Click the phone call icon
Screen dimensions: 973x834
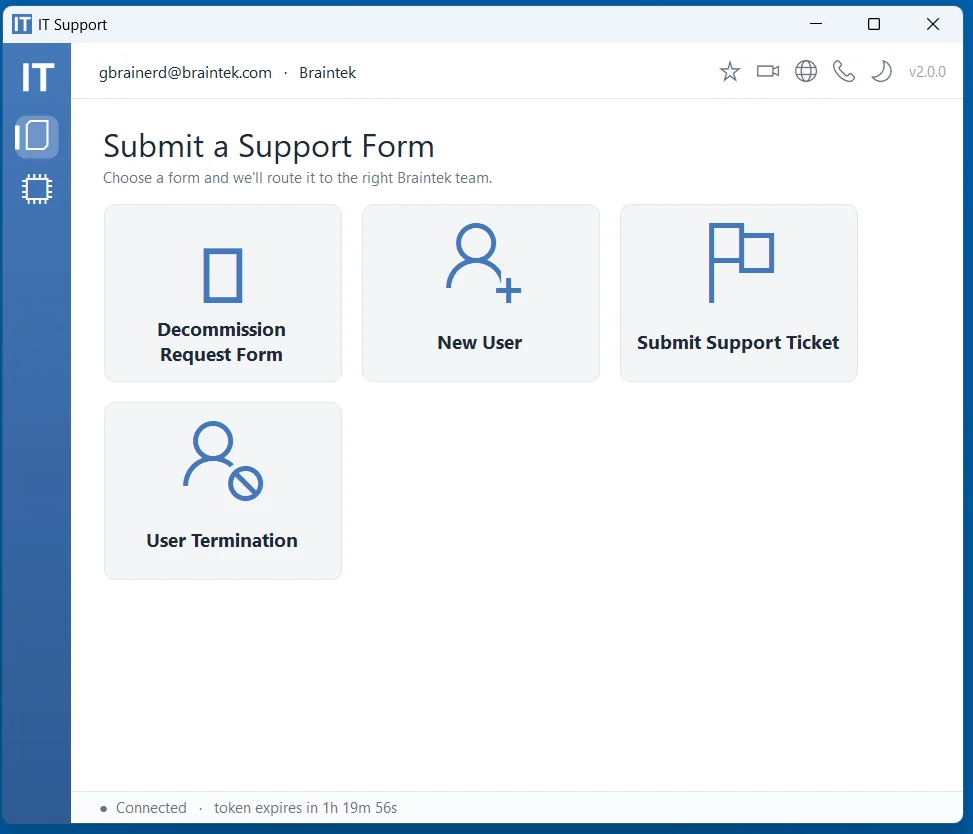point(843,71)
